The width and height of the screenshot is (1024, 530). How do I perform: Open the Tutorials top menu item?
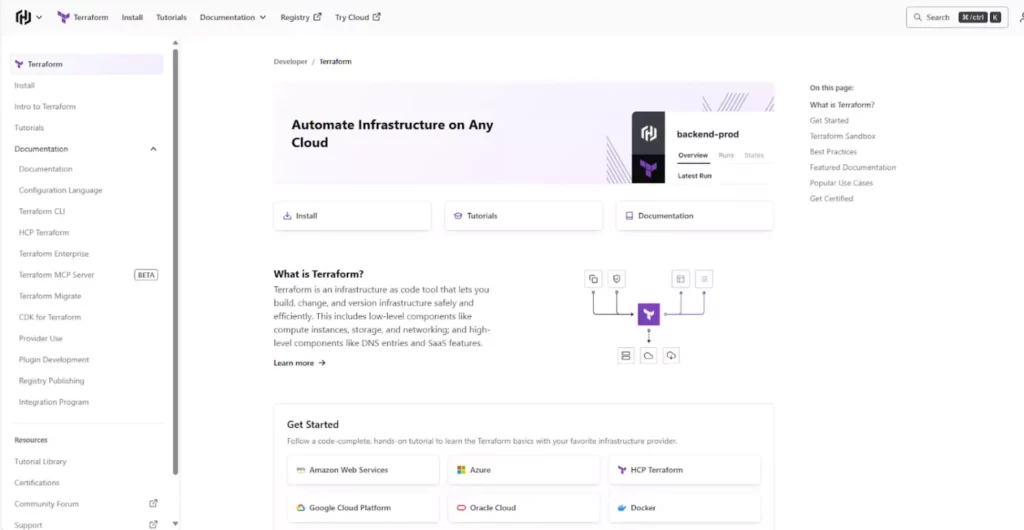coord(171,17)
